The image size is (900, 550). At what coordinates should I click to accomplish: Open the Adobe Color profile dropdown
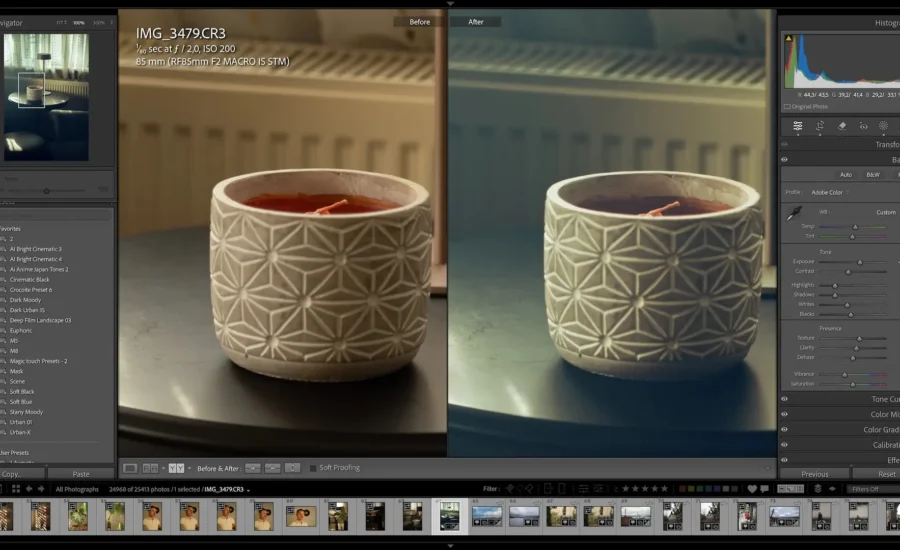point(826,192)
